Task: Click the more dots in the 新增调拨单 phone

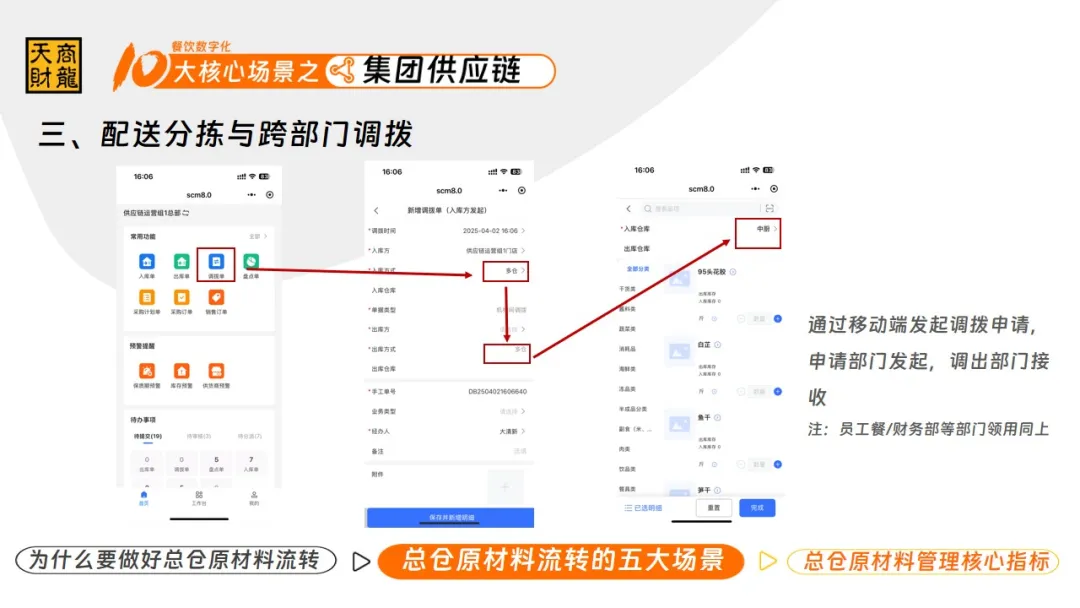Action: pyautogui.click(x=503, y=191)
